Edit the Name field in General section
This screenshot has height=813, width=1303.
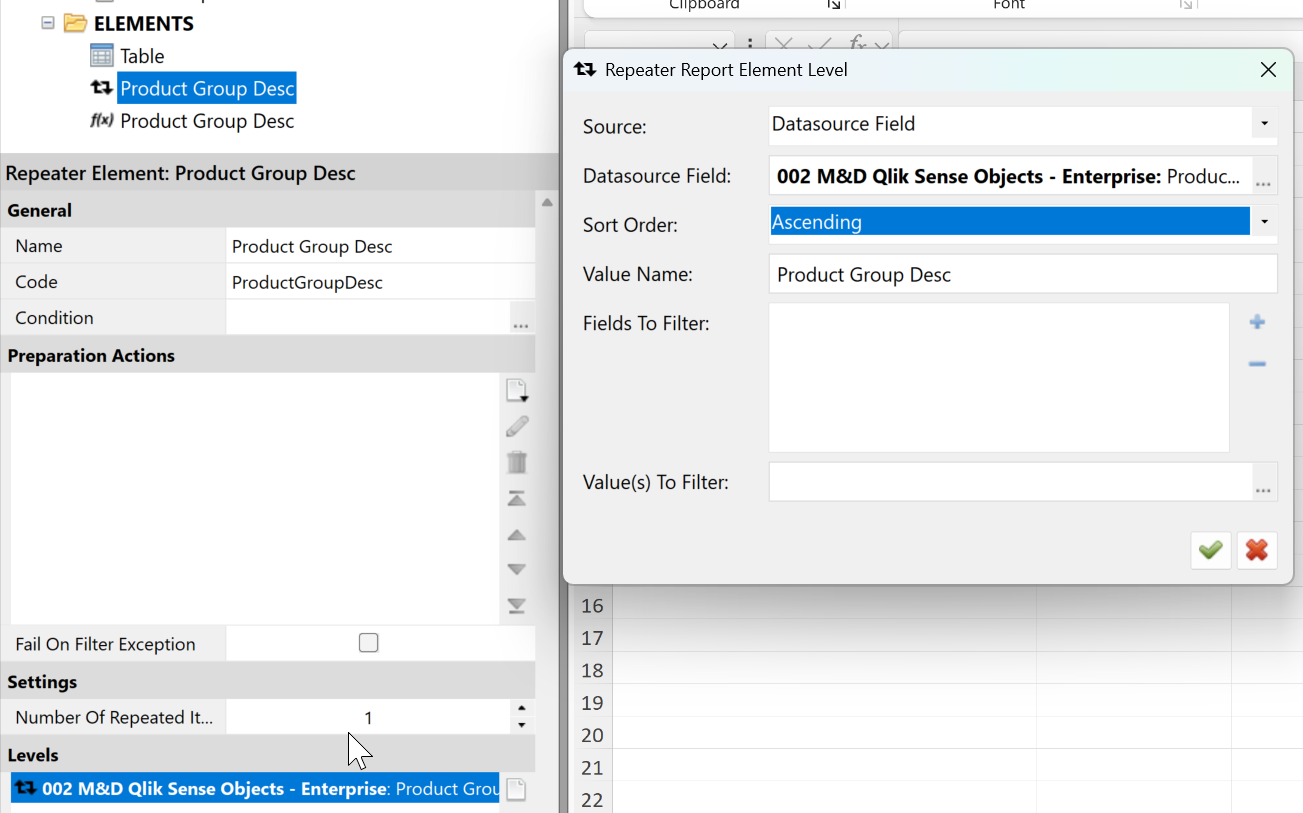pyautogui.click(x=380, y=247)
